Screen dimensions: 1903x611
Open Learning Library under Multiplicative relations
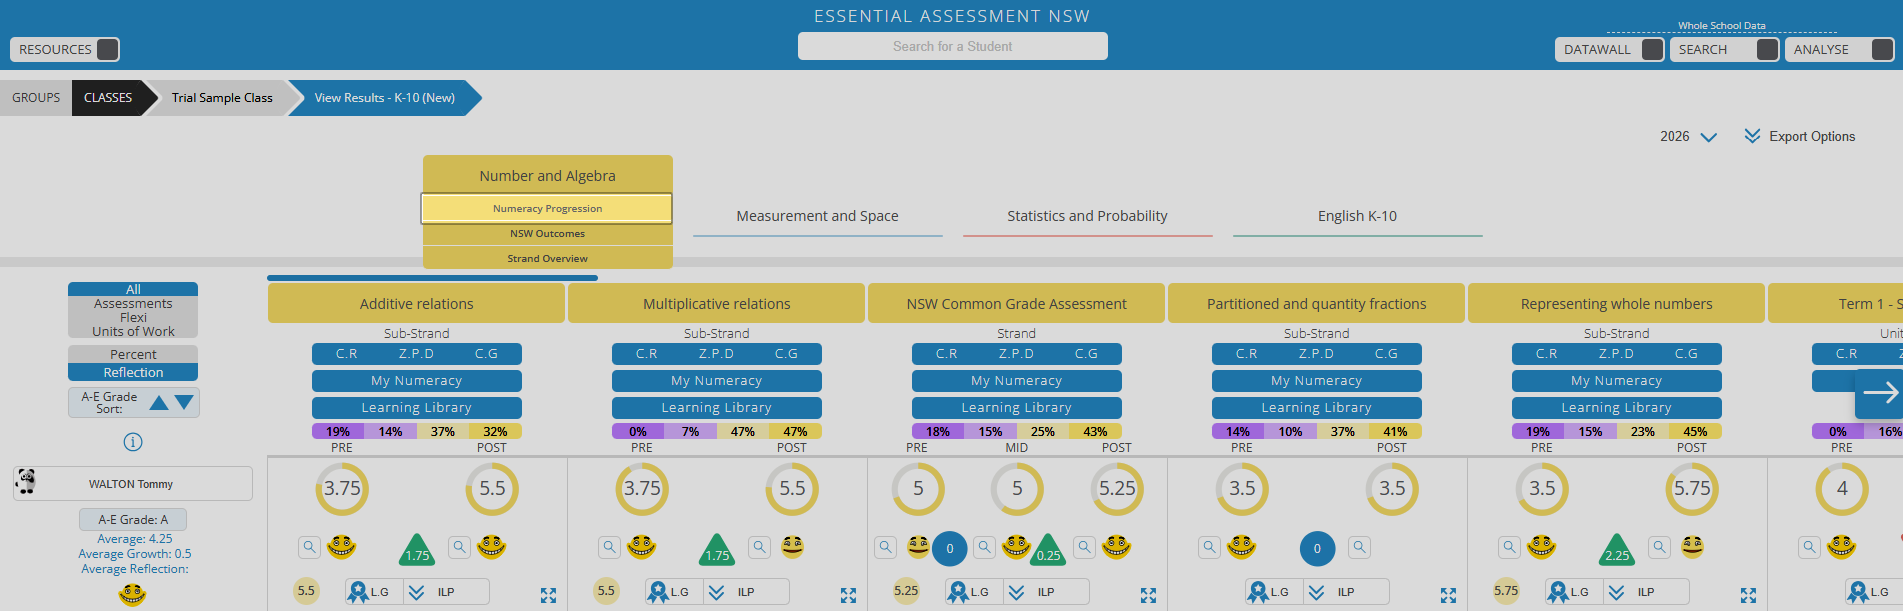[717, 408]
